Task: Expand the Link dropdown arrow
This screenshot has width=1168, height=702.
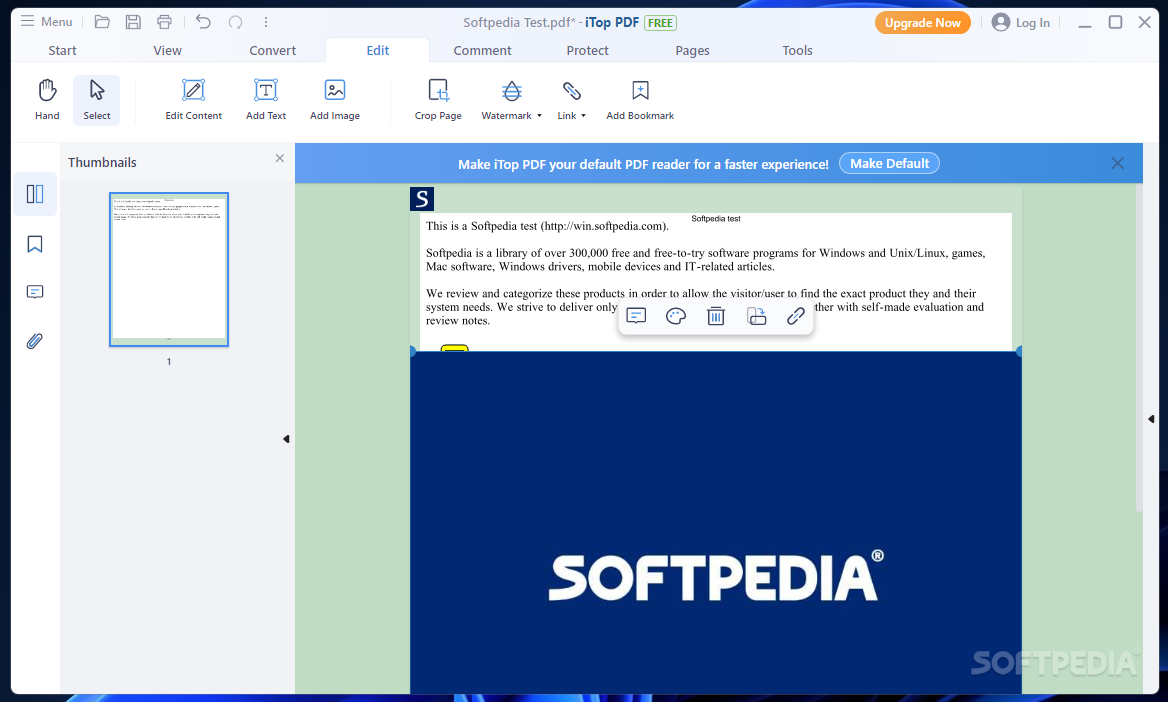Action: point(583,116)
